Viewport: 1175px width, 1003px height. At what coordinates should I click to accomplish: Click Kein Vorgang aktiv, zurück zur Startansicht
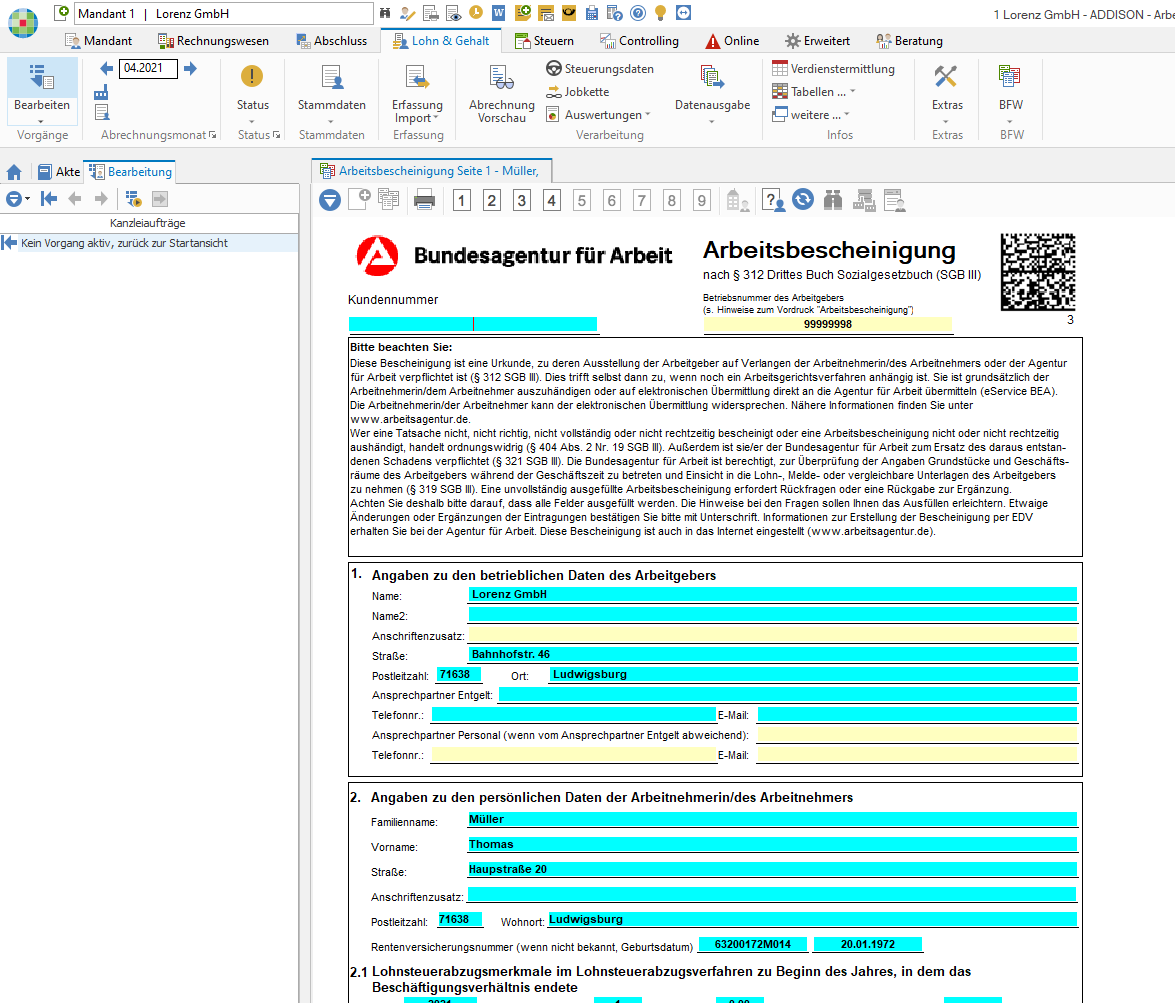(x=125, y=243)
